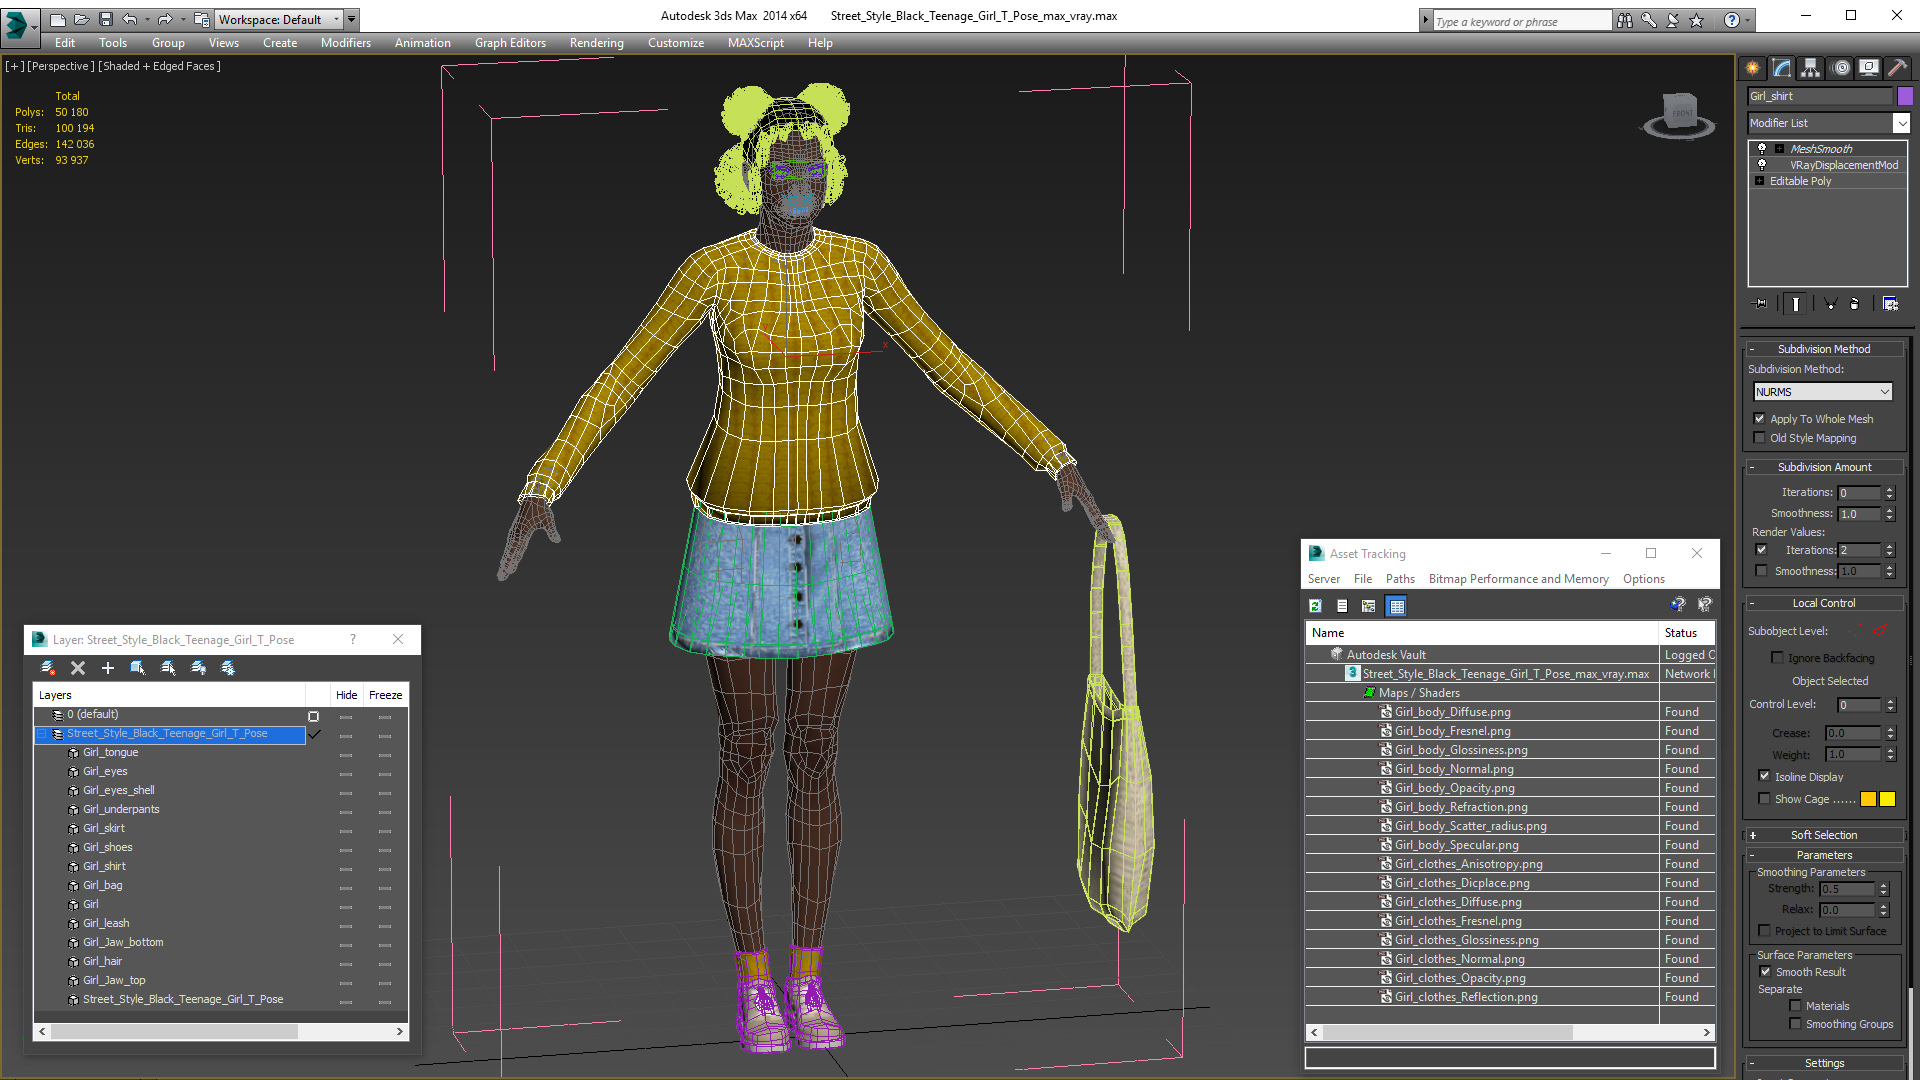Open Paths menu in Asset Tracking

tap(1400, 579)
